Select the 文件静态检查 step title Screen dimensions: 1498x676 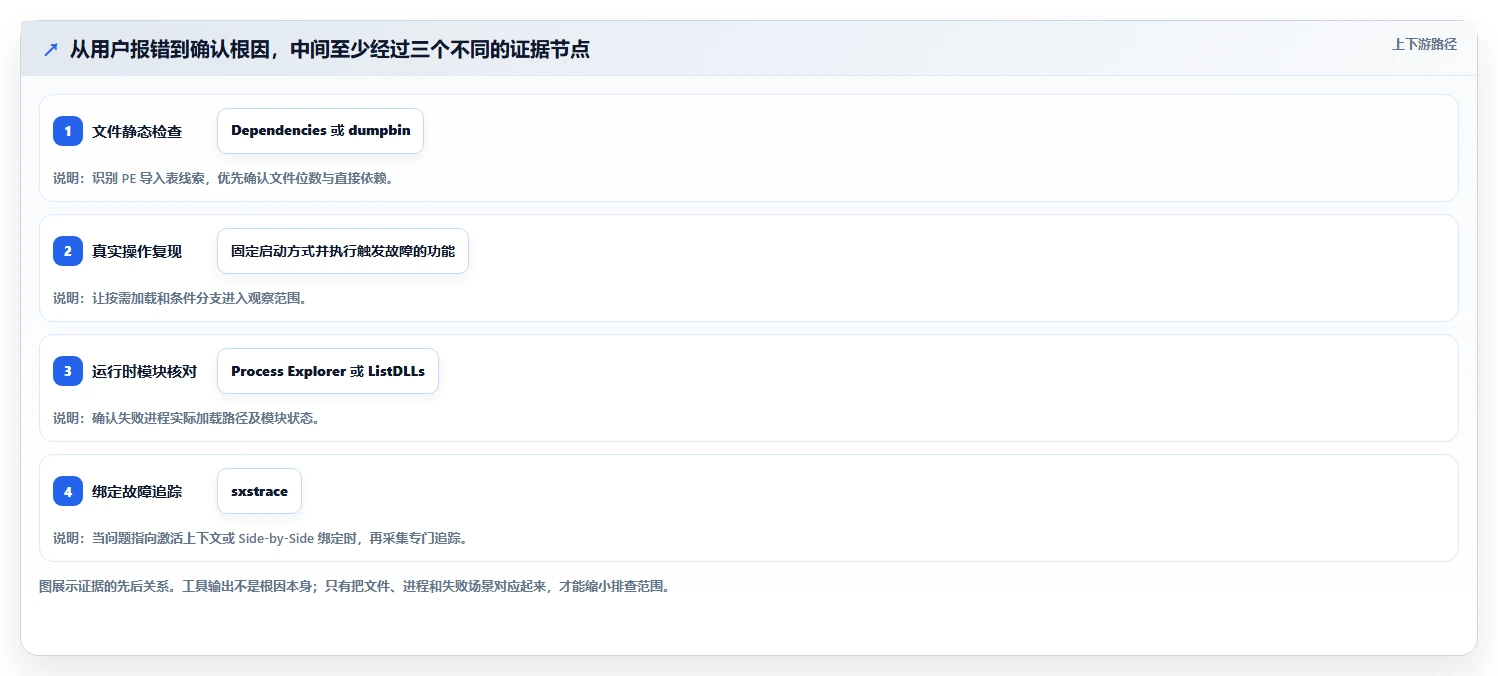point(137,131)
